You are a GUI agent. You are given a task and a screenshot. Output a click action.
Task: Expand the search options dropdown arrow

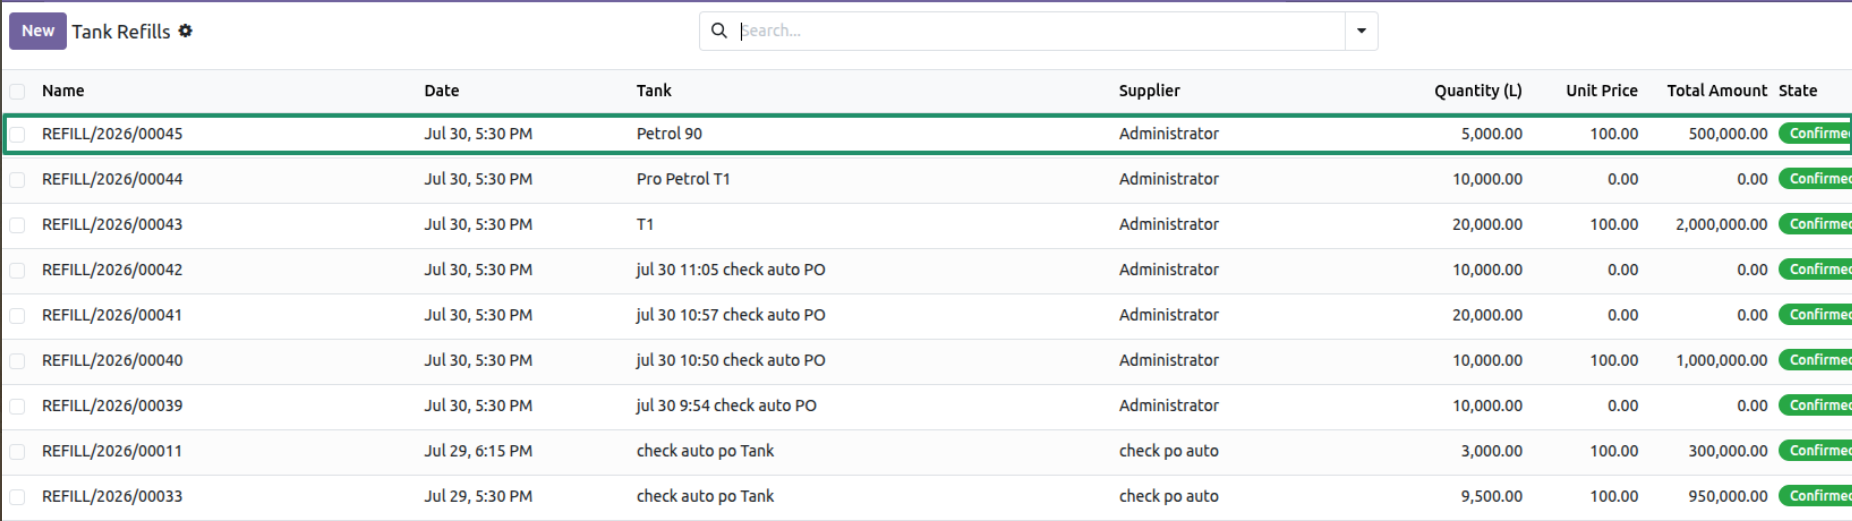[1361, 31]
